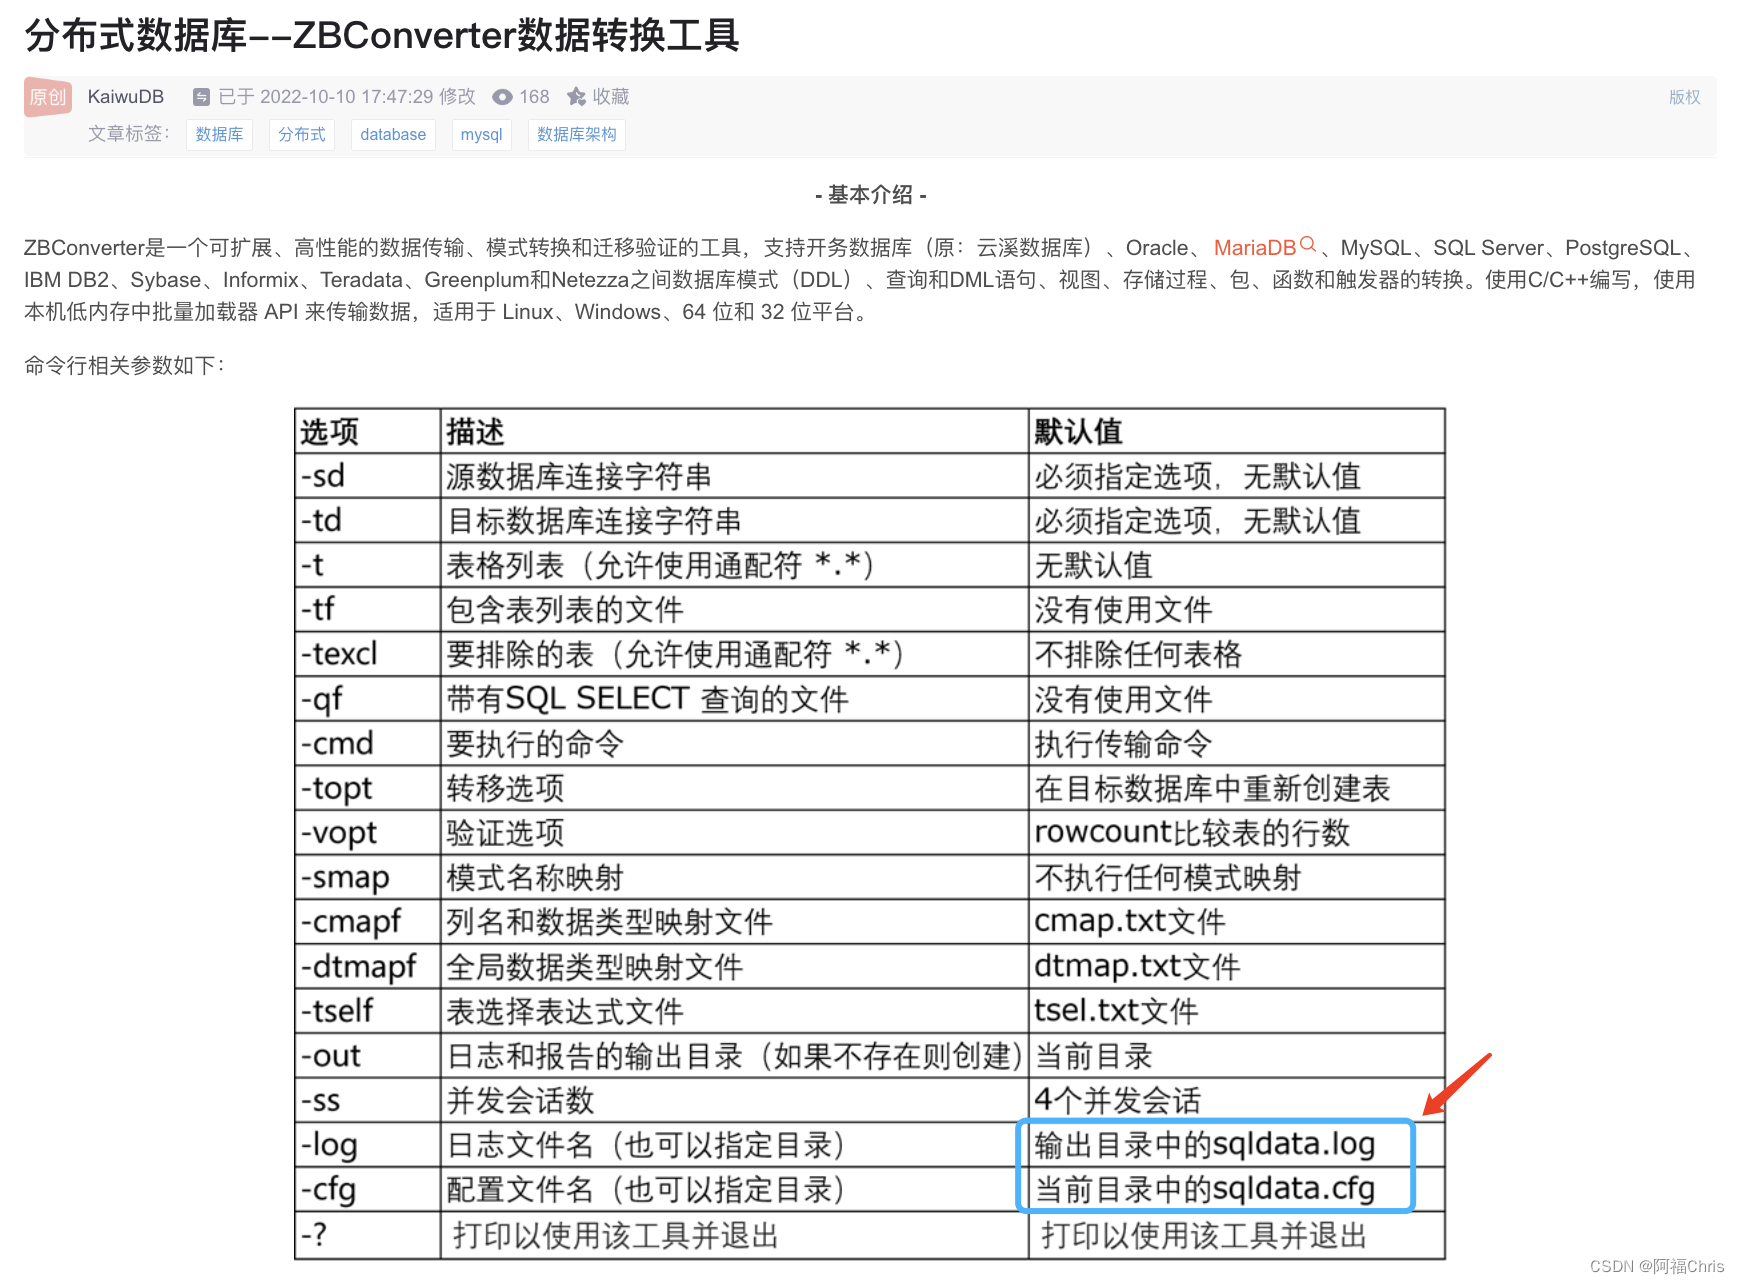
Task: Click the -dtmapf option cell
Action: [368, 966]
